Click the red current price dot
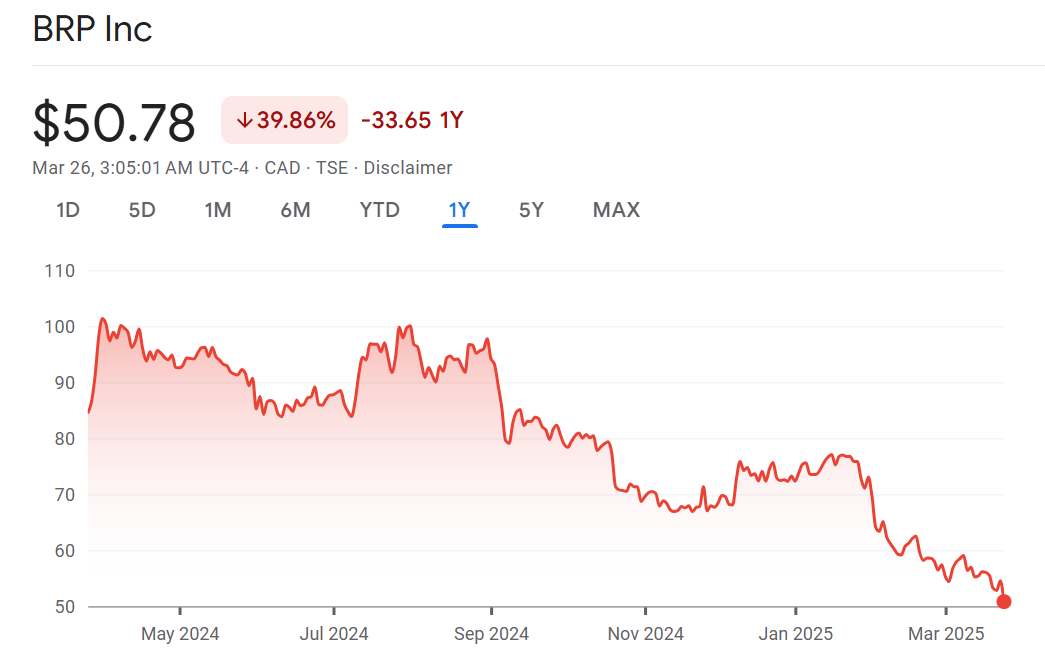Viewport: 1045px width, 667px height. [x=1004, y=602]
